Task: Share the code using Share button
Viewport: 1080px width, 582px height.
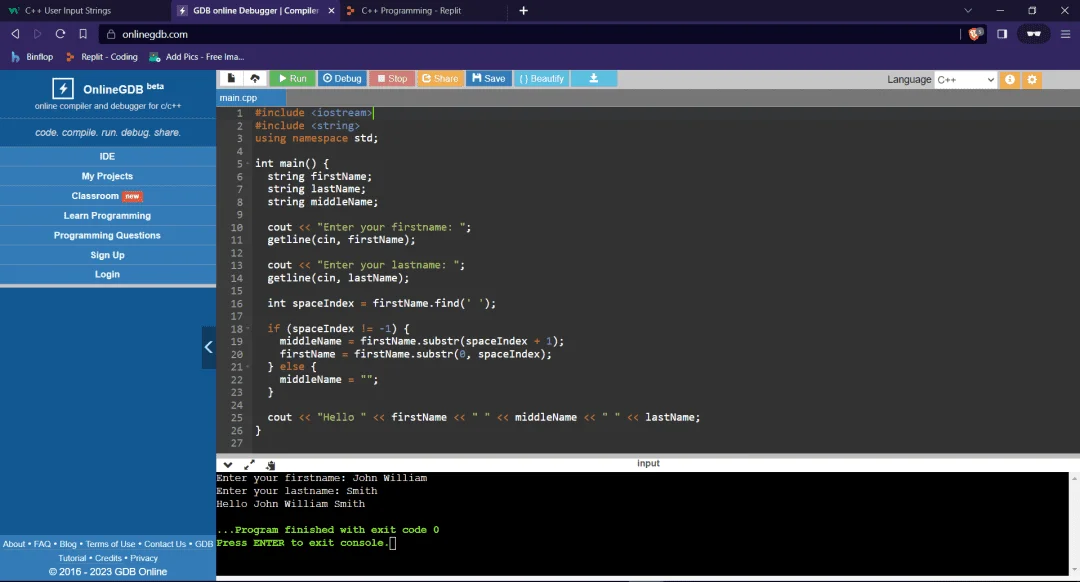Action: pos(439,79)
